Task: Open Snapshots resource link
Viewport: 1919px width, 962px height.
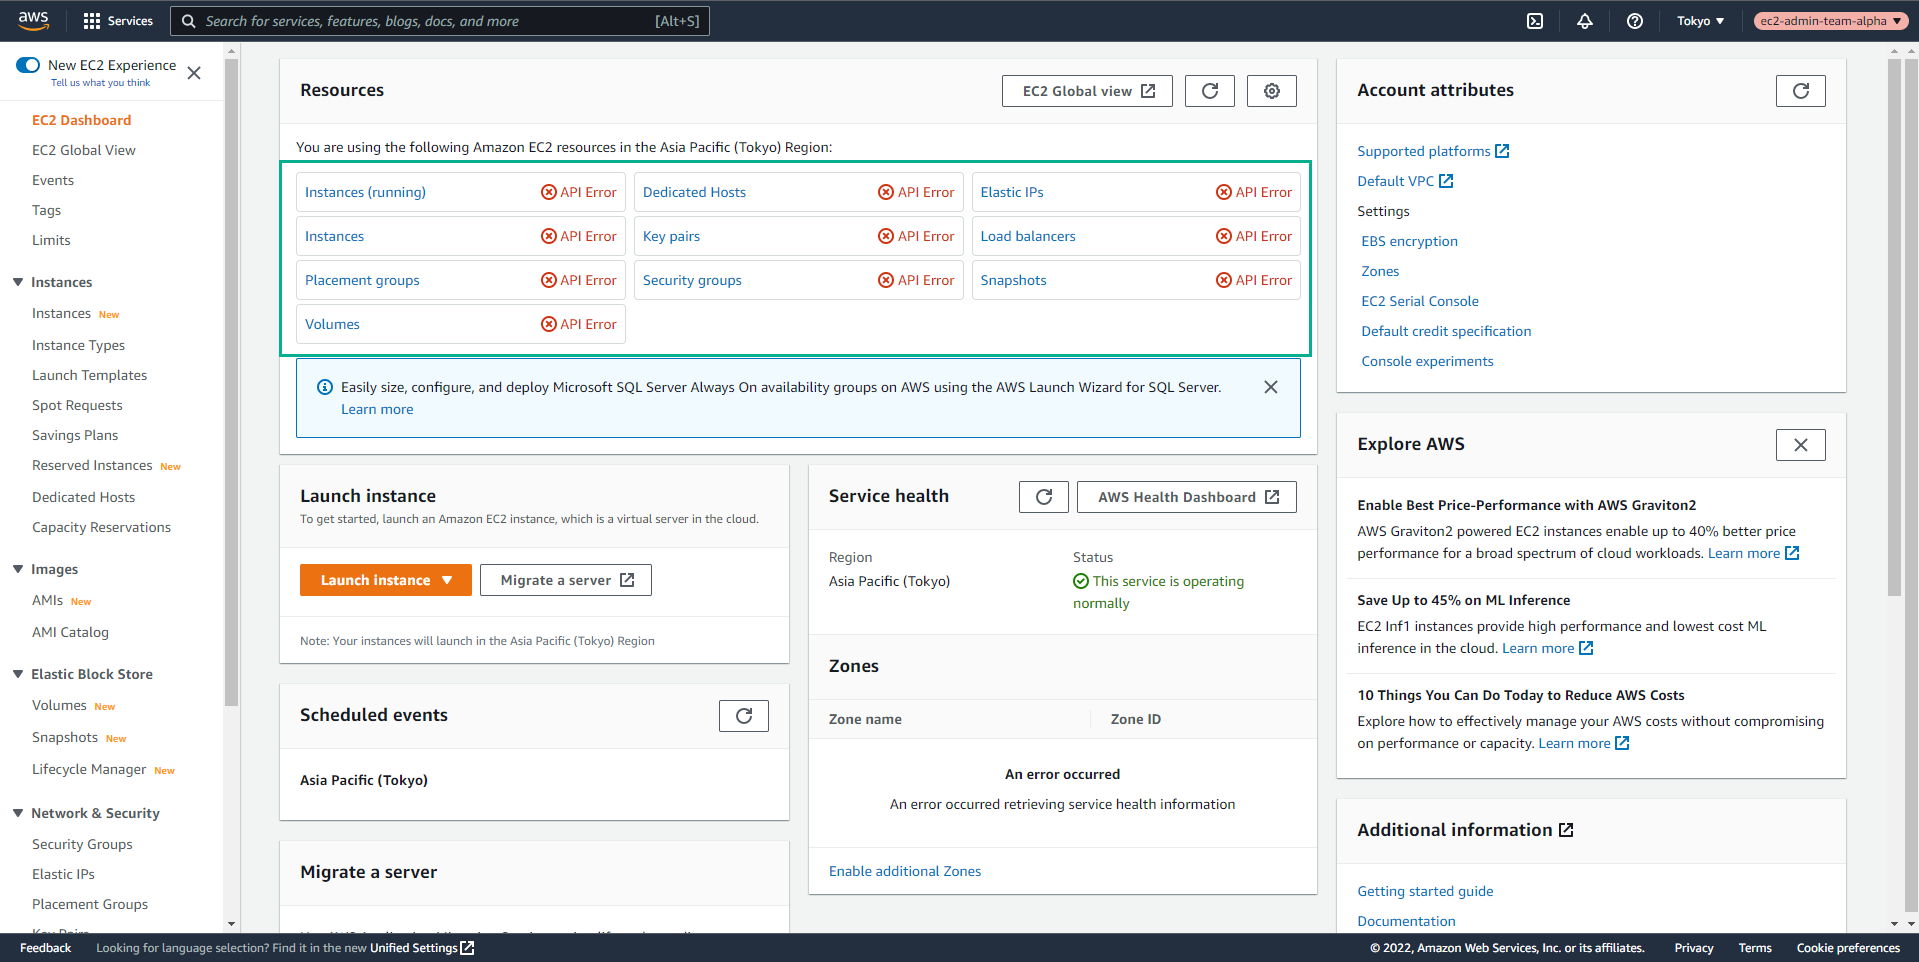Action: point(1013,280)
